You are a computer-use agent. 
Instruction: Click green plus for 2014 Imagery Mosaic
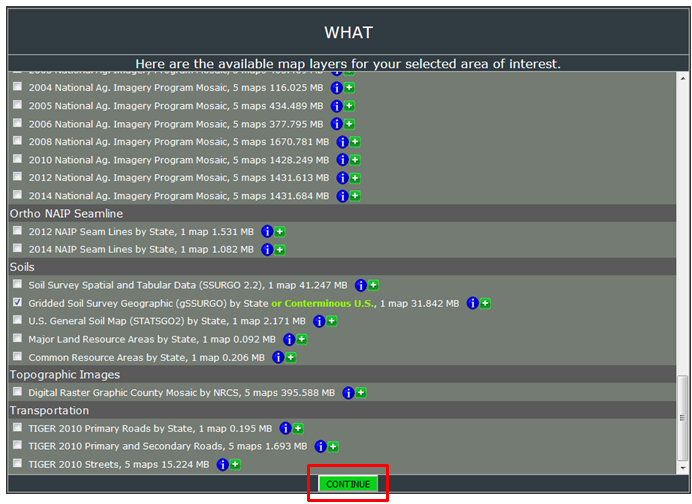(355, 196)
